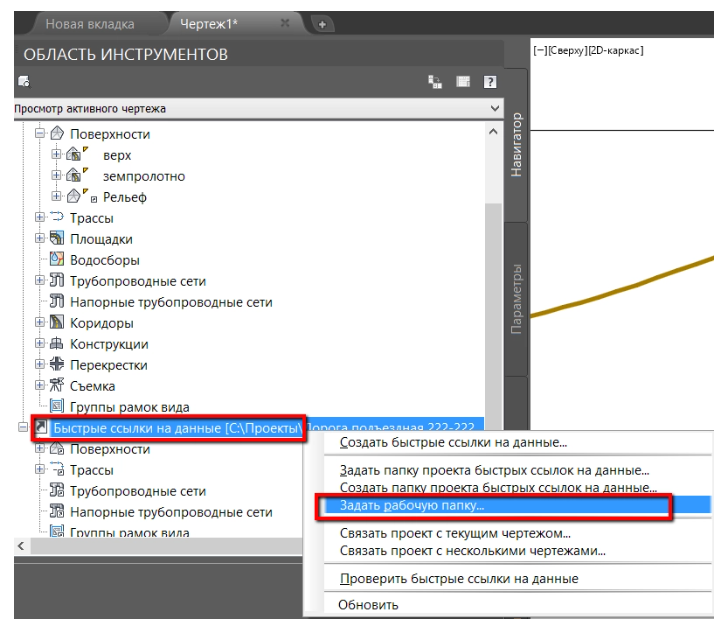Screen dimensions: 723x622
Task: Click the Водосборы catchment icon
Action: pyautogui.click(x=56, y=260)
